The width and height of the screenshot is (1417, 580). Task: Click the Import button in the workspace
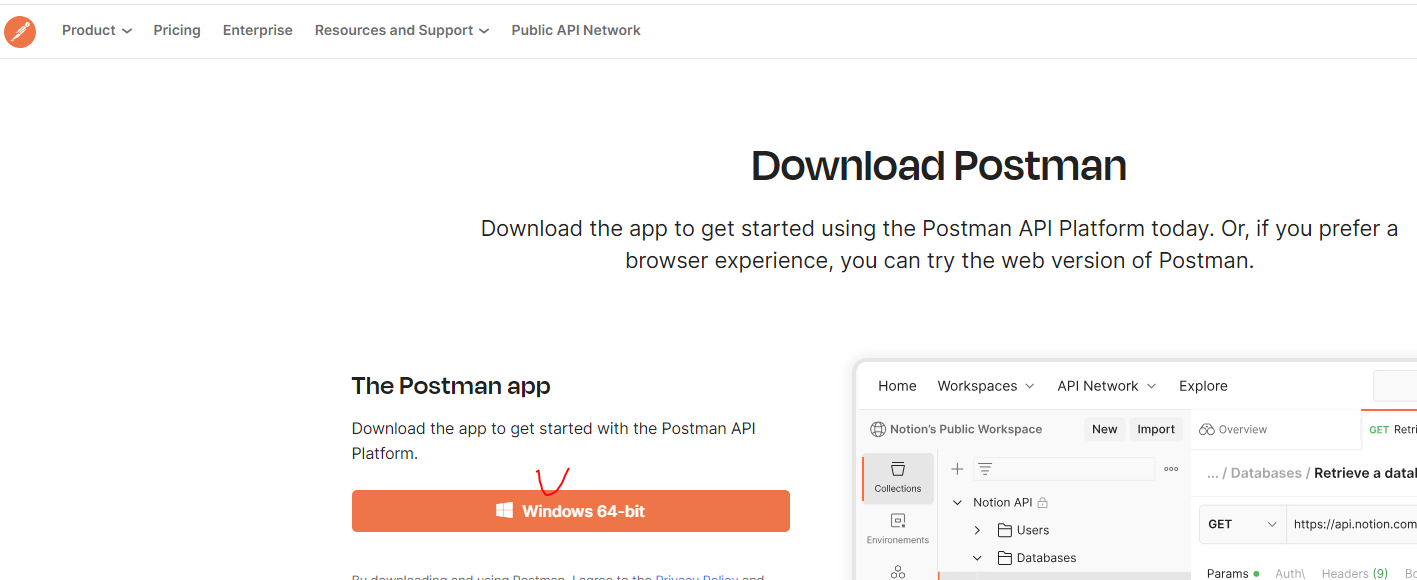pyautogui.click(x=1156, y=429)
